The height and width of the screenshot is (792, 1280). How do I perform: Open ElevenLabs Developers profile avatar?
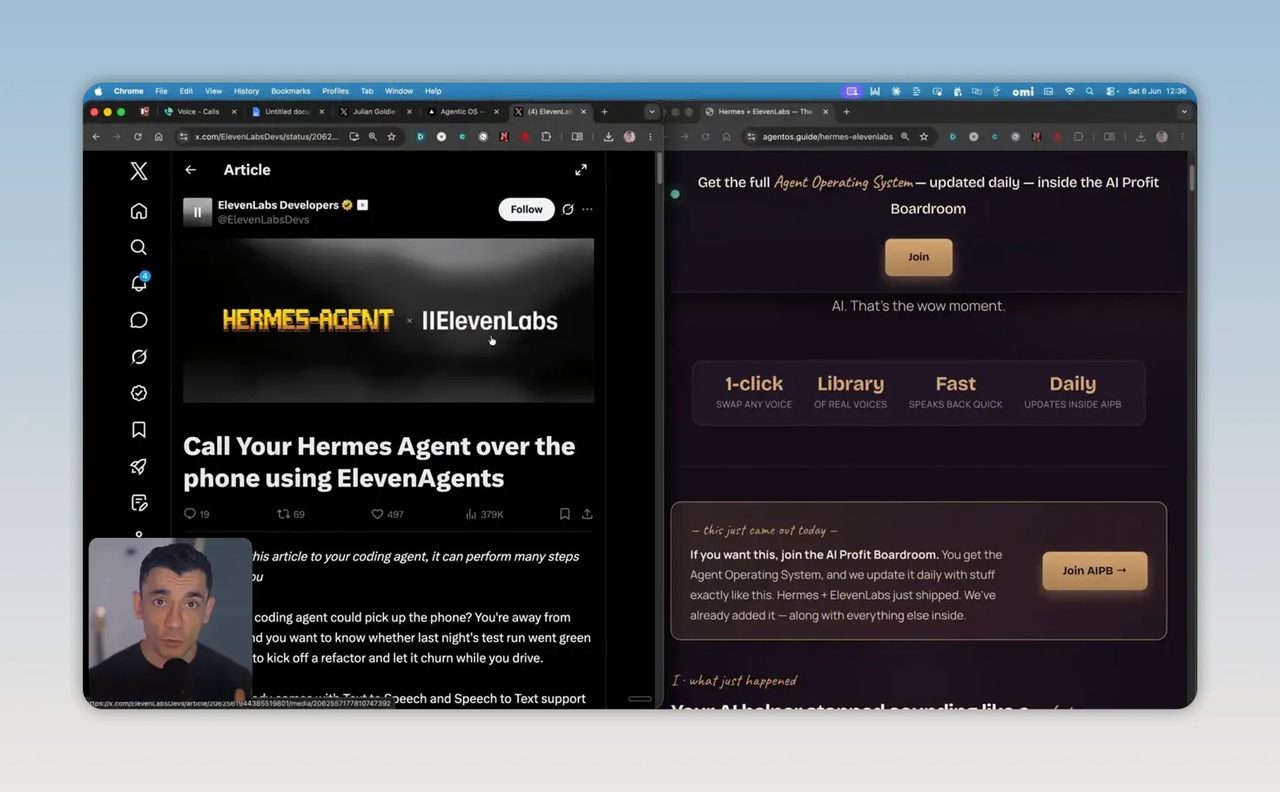coord(197,211)
